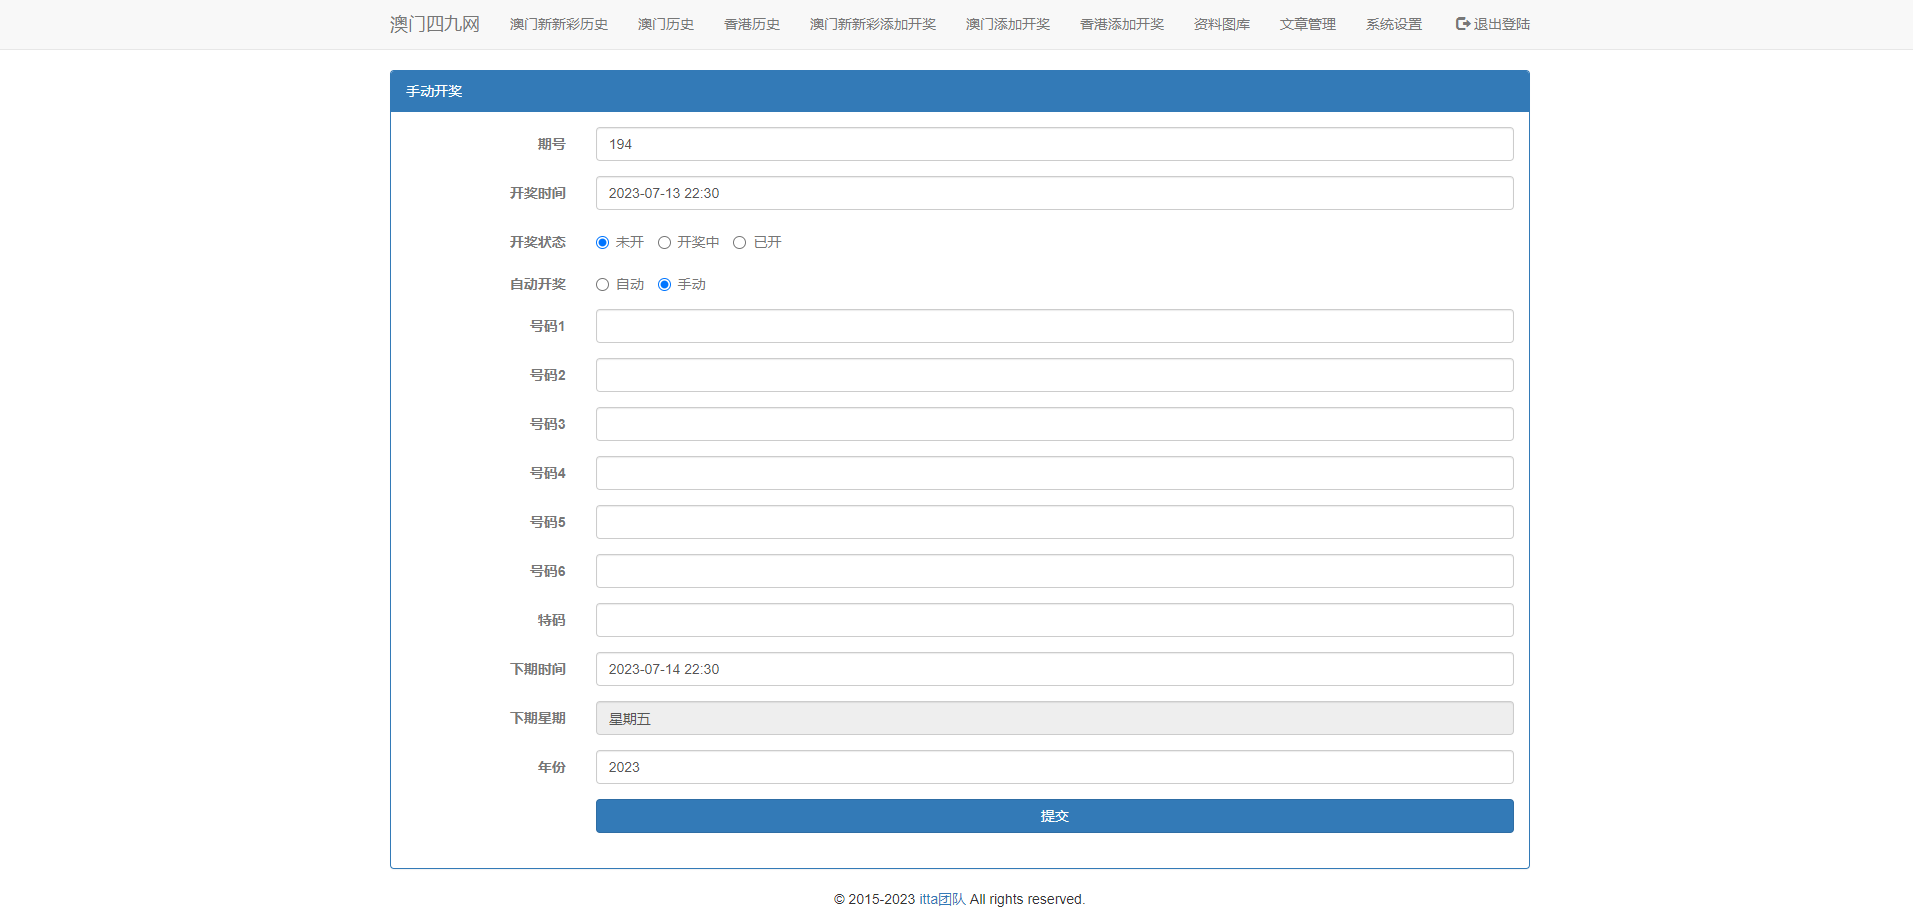Select the 开奖中 status radio button

(664, 243)
